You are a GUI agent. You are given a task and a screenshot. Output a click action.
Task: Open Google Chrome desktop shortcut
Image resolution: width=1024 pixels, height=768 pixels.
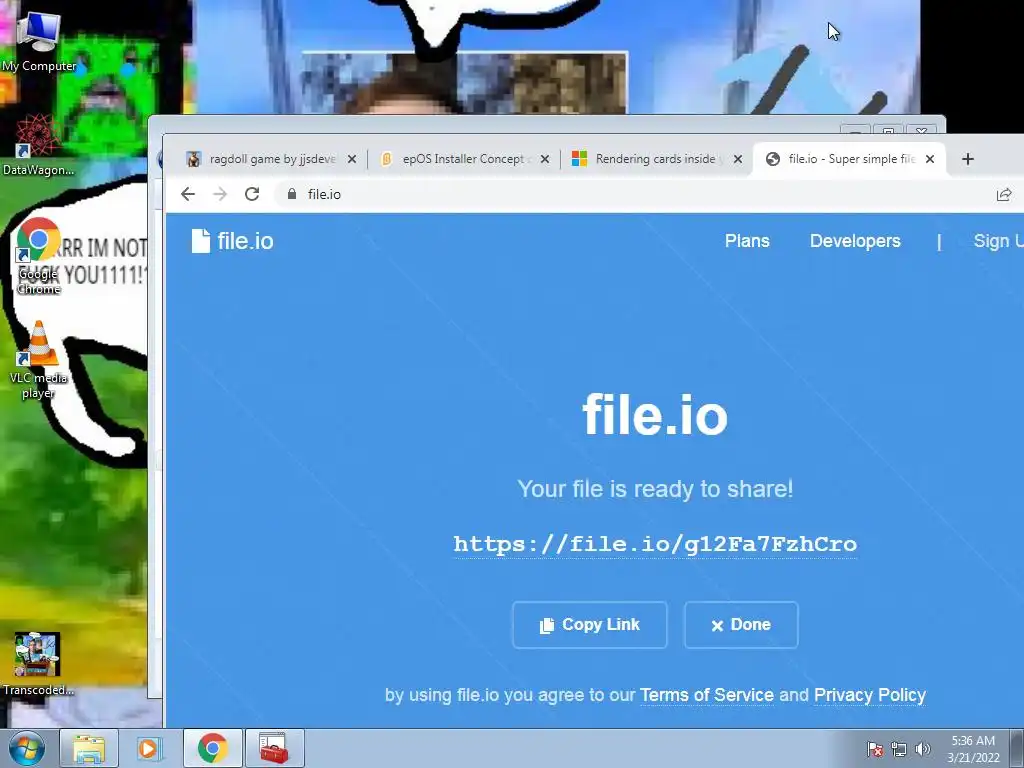39,257
